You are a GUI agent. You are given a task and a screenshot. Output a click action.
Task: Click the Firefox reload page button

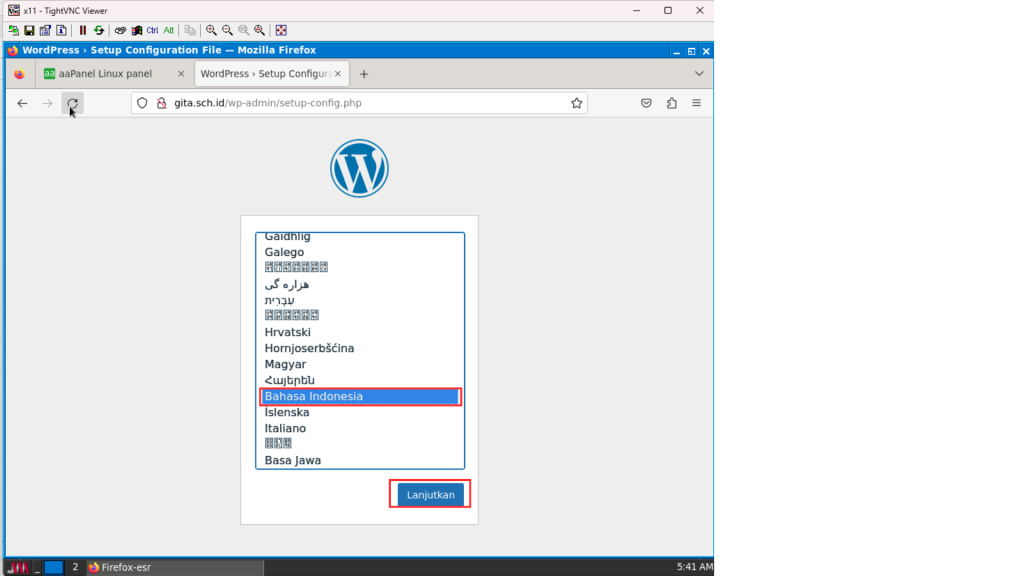(72, 103)
